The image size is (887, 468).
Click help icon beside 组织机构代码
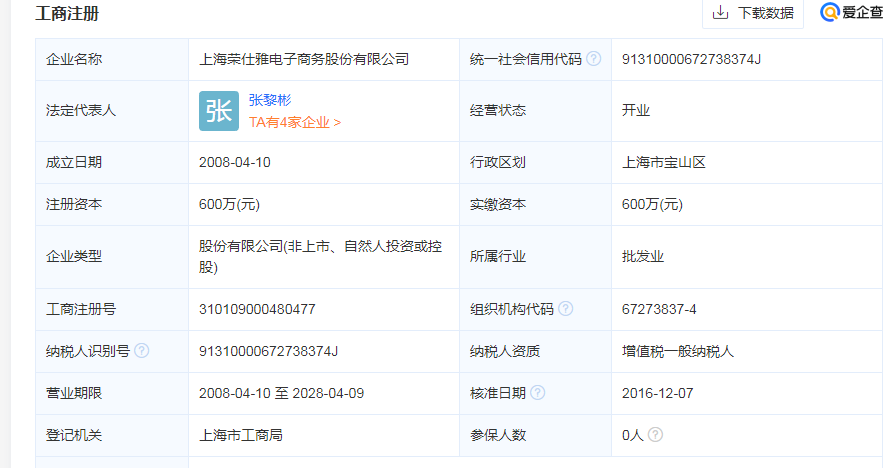pos(565,308)
